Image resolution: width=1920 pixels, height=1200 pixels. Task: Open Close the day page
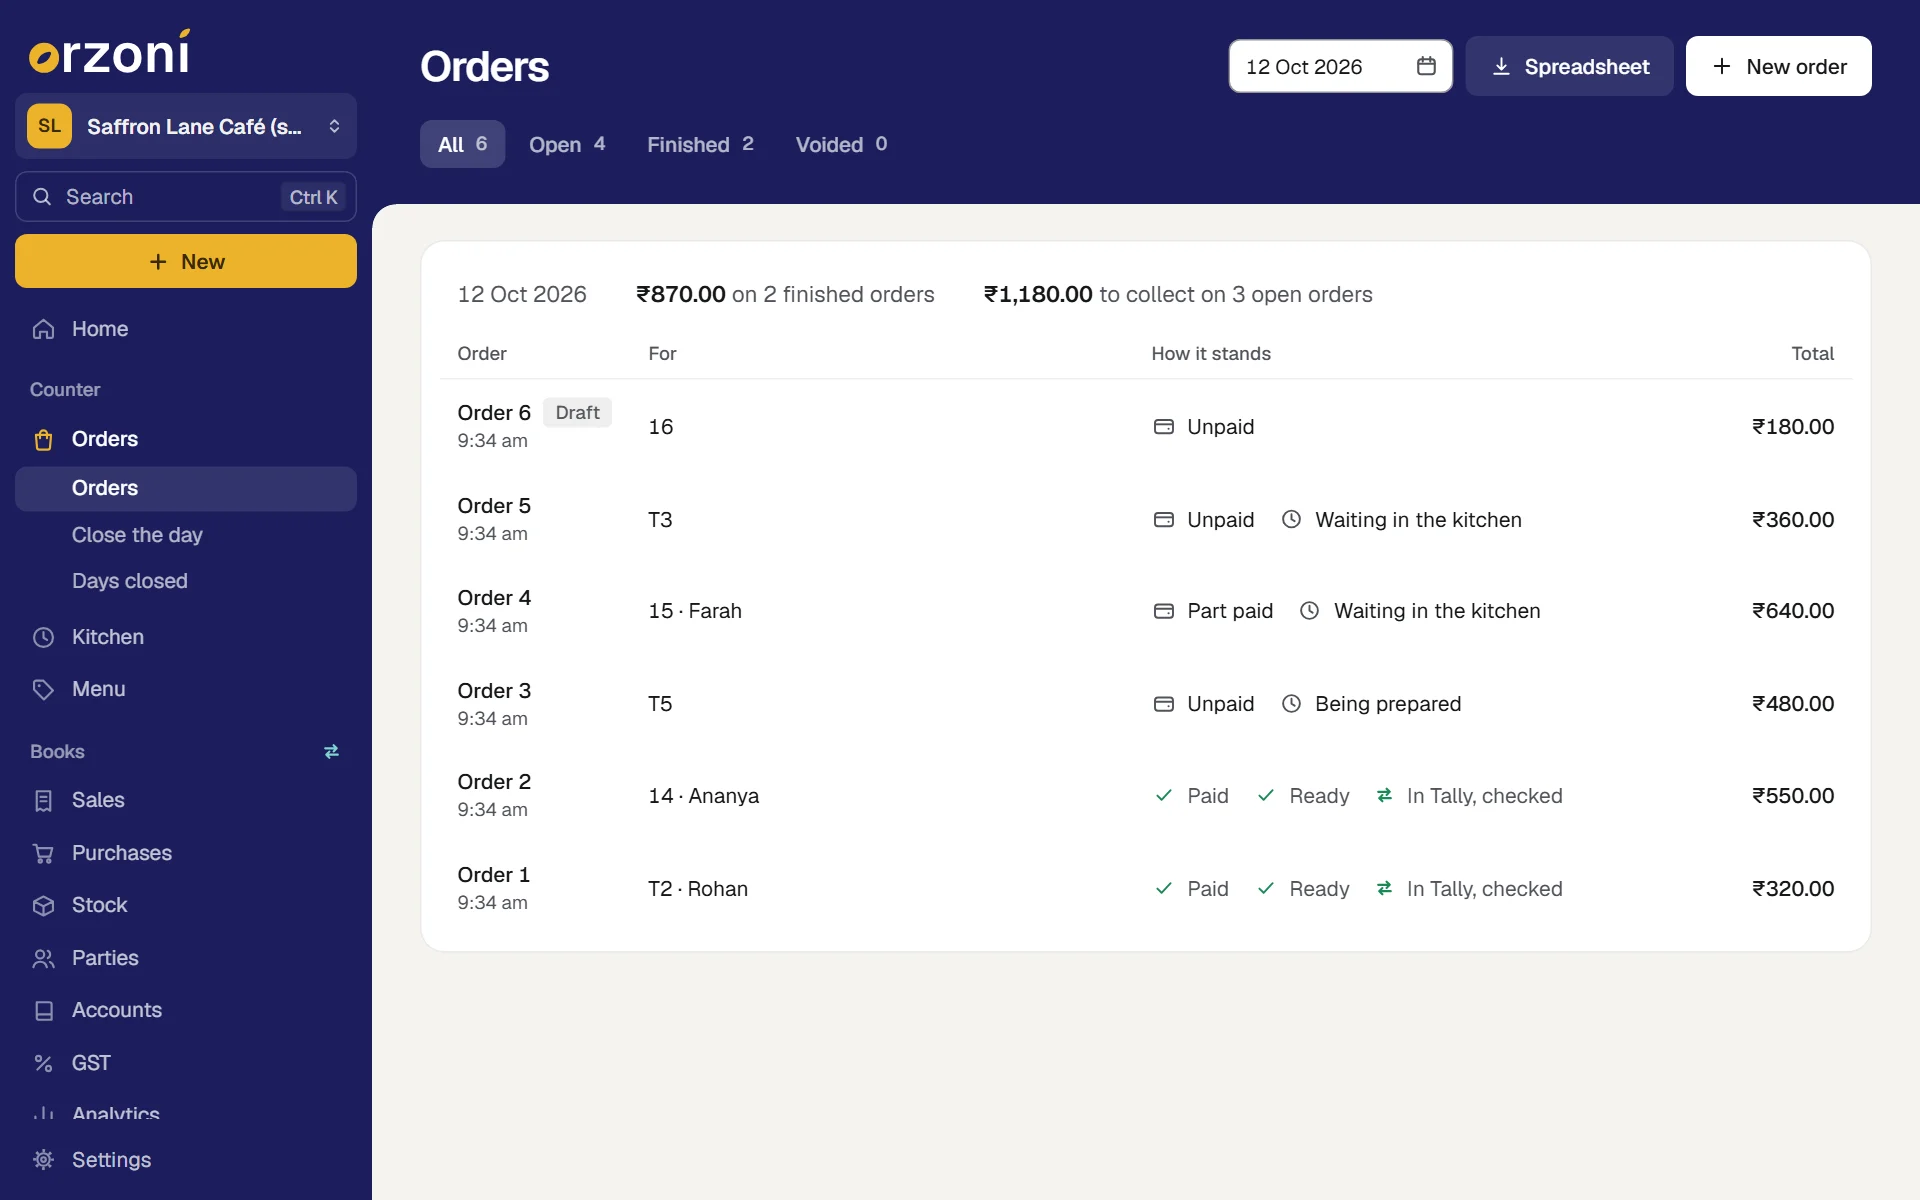(x=186, y=535)
